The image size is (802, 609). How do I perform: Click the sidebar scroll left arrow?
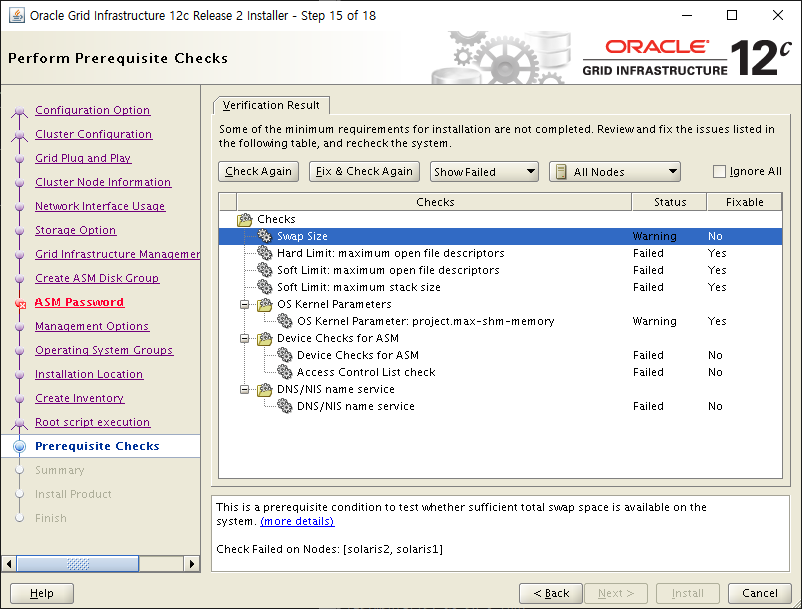coord(9,564)
